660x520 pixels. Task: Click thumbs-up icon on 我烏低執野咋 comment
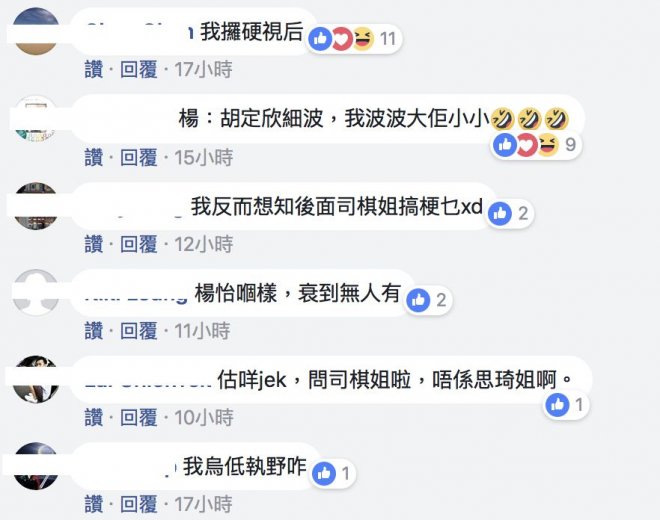(324, 474)
